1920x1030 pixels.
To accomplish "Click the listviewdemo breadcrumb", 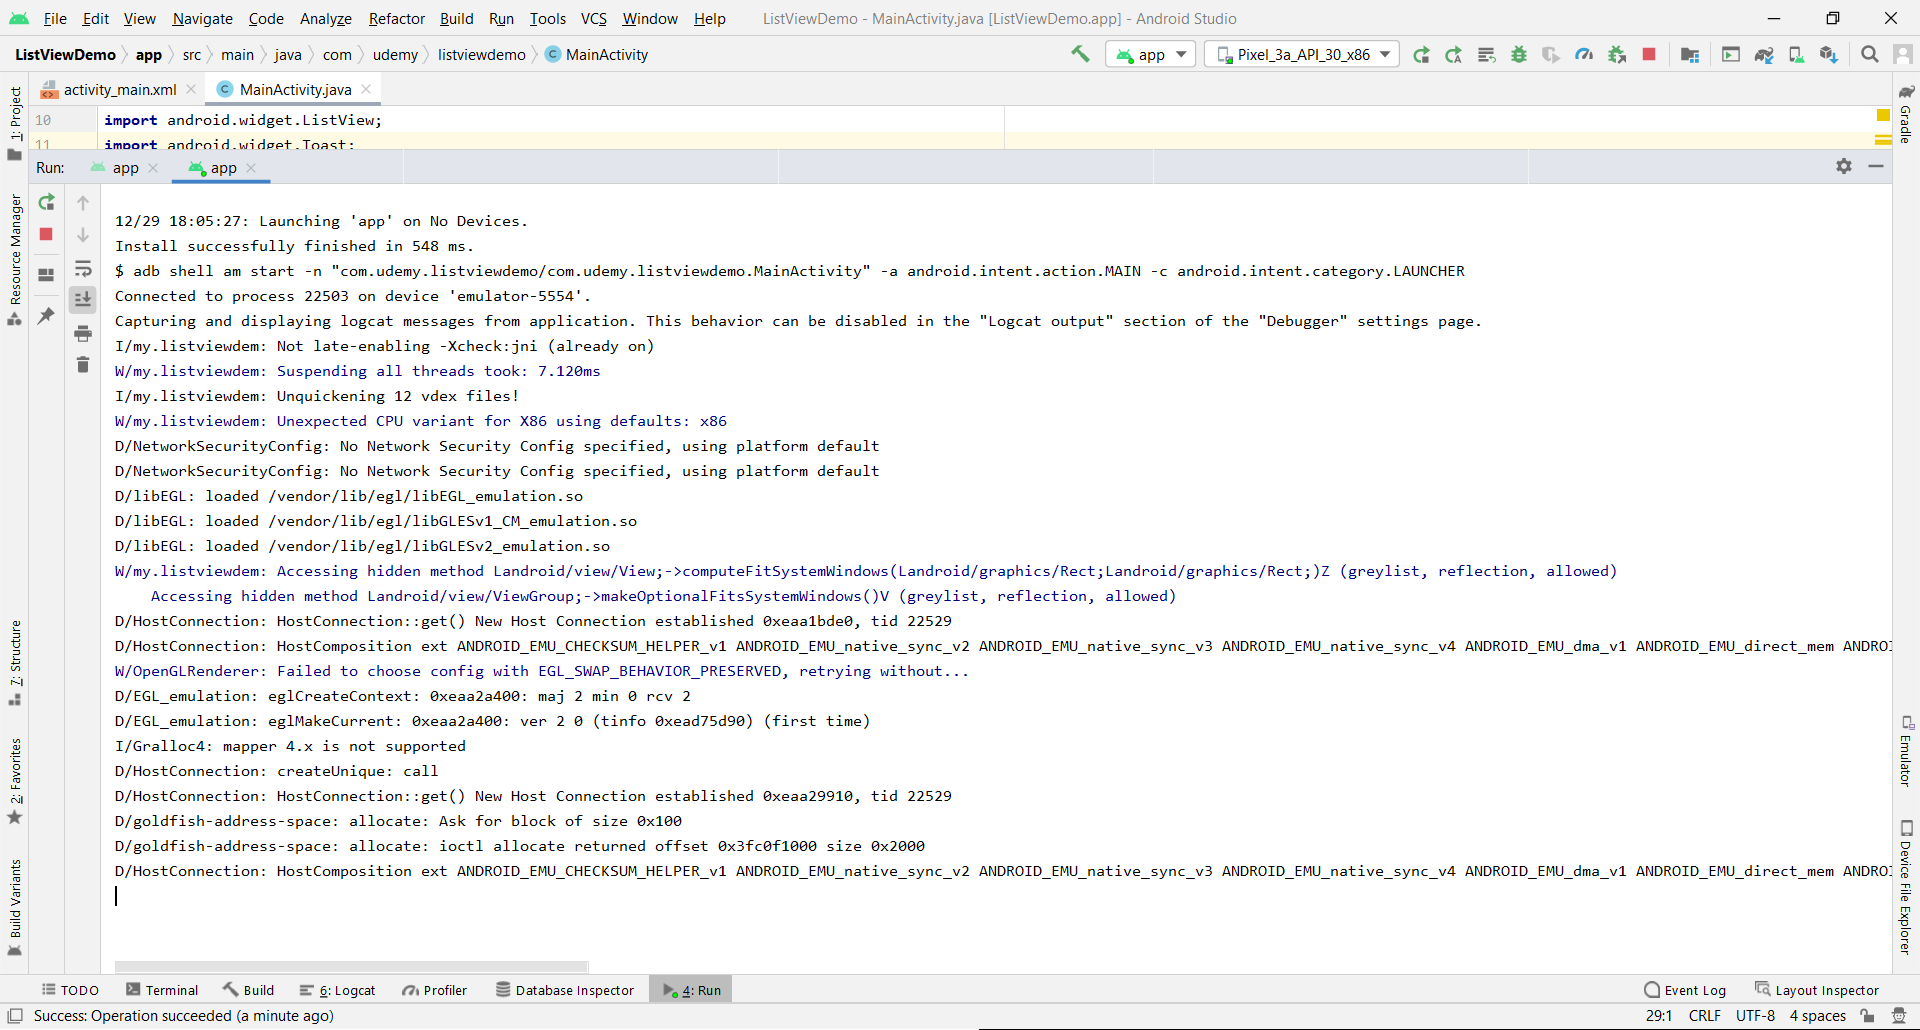I will [x=481, y=54].
